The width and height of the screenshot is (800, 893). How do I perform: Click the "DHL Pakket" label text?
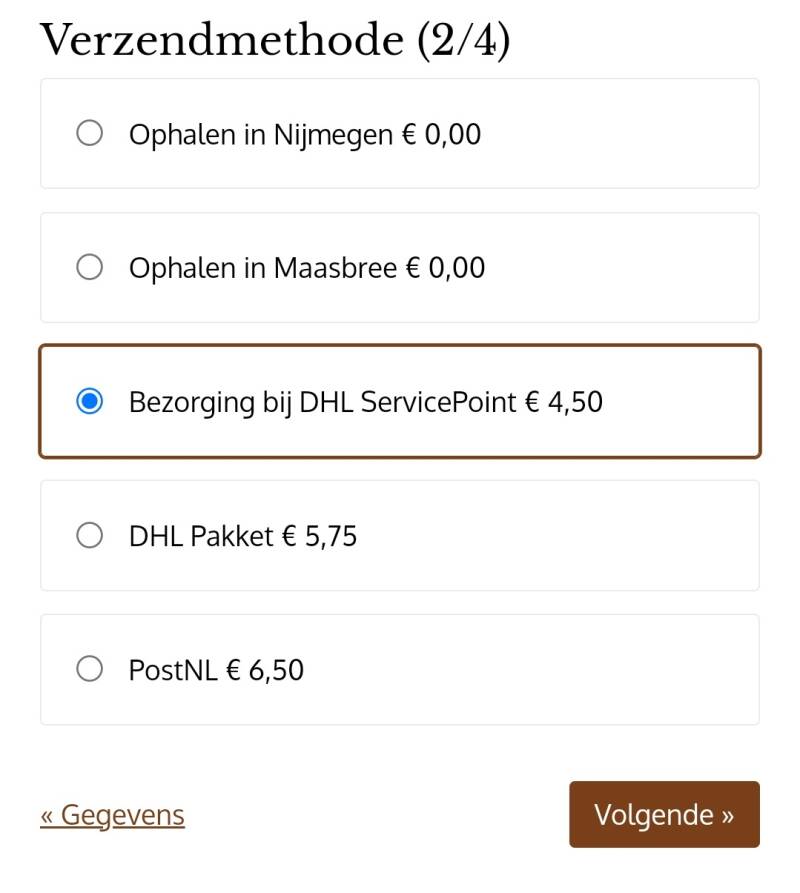coord(200,536)
